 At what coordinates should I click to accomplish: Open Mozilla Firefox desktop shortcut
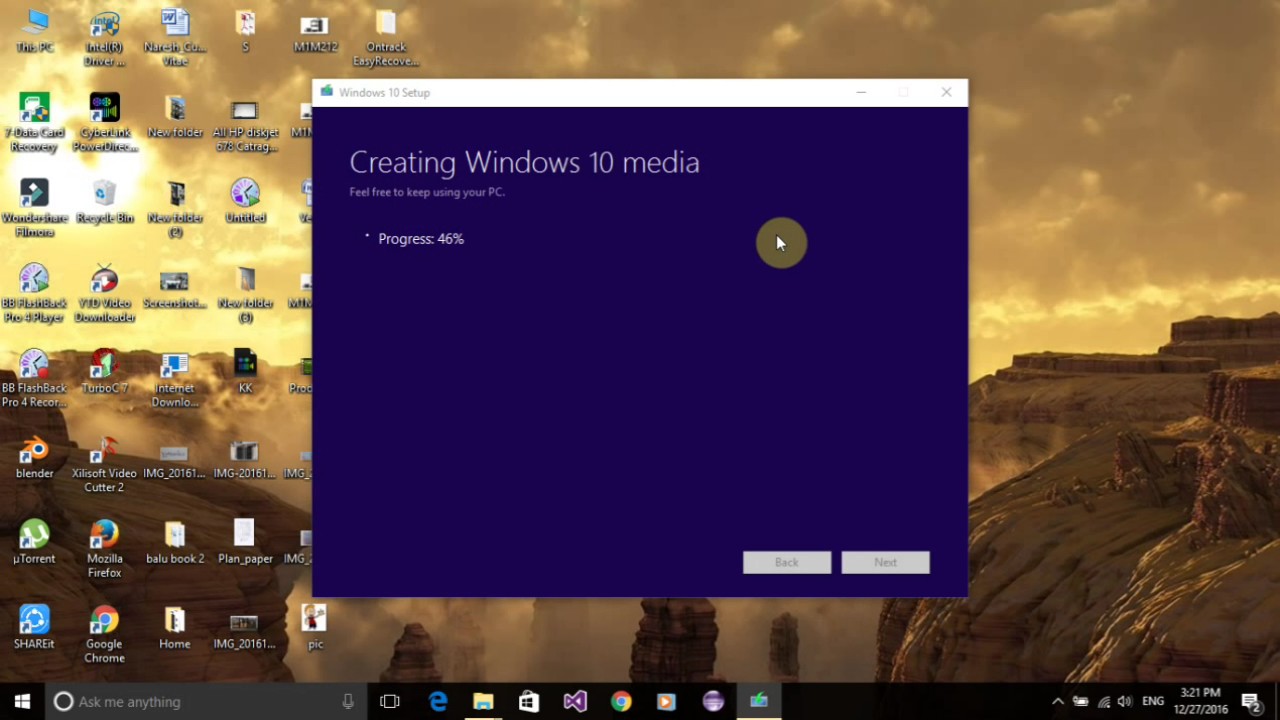(105, 548)
